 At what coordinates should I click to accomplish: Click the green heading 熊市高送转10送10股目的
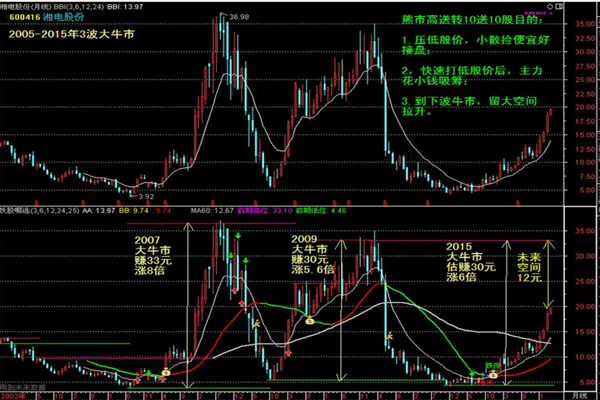[472, 20]
